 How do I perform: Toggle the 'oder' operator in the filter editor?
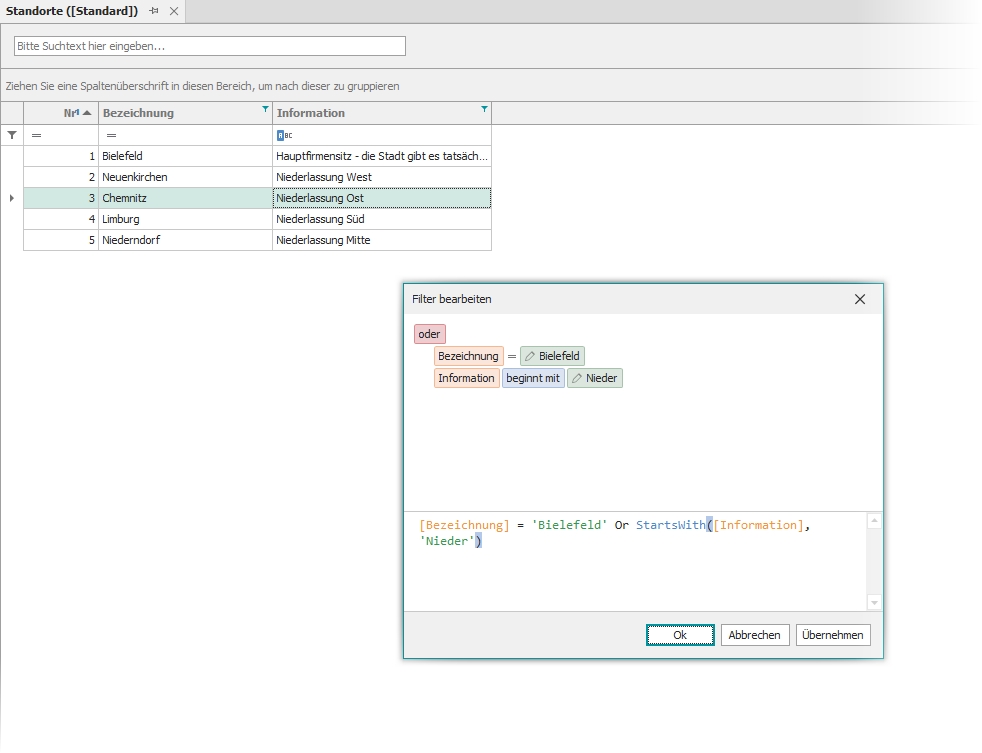[x=430, y=333]
